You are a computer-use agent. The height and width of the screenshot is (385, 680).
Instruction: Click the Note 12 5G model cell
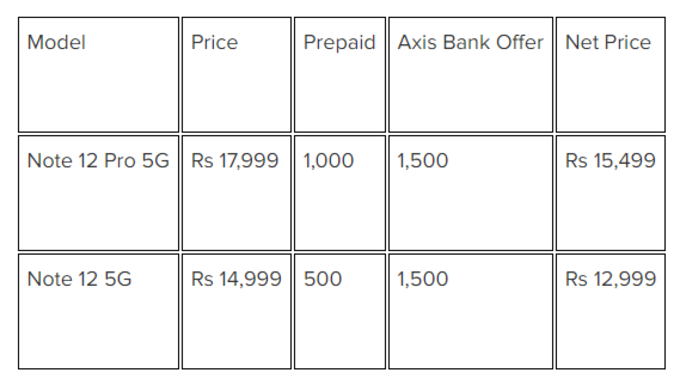(x=98, y=311)
